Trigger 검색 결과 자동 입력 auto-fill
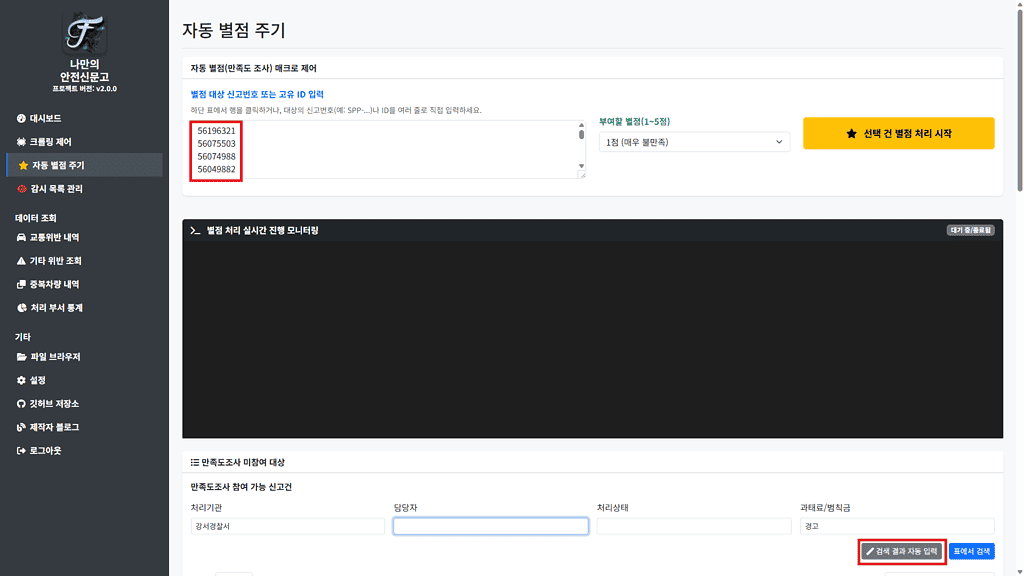Image resolution: width=1024 pixels, height=576 pixels. point(901,551)
